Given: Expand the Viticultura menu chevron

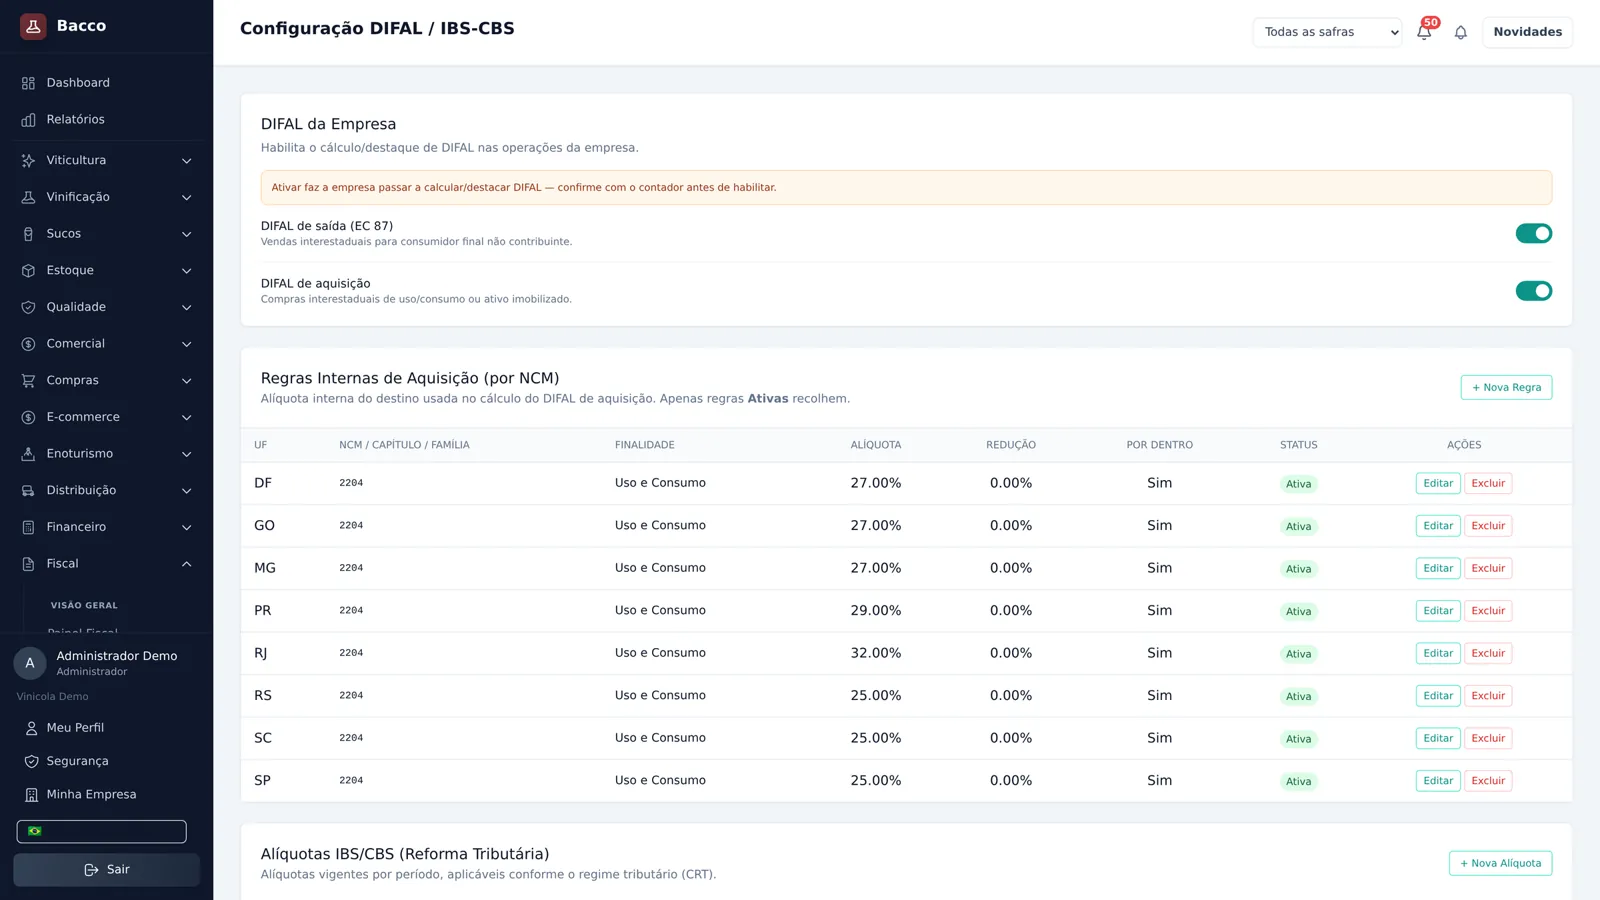Looking at the screenshot, I should (186, 161).
